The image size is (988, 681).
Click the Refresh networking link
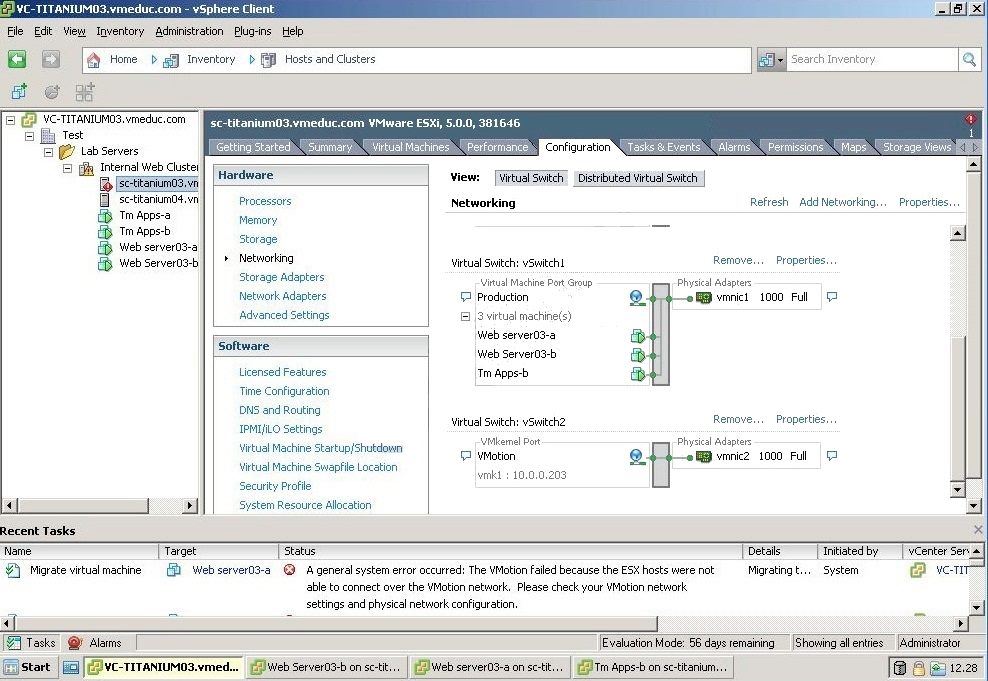click(769, 202)
